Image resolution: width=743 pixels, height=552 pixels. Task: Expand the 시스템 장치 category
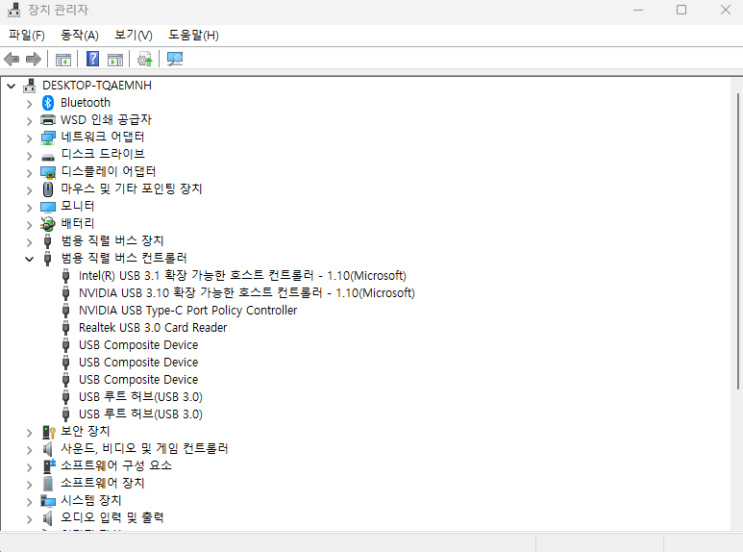pyautogui.click(x=29, y=502)
